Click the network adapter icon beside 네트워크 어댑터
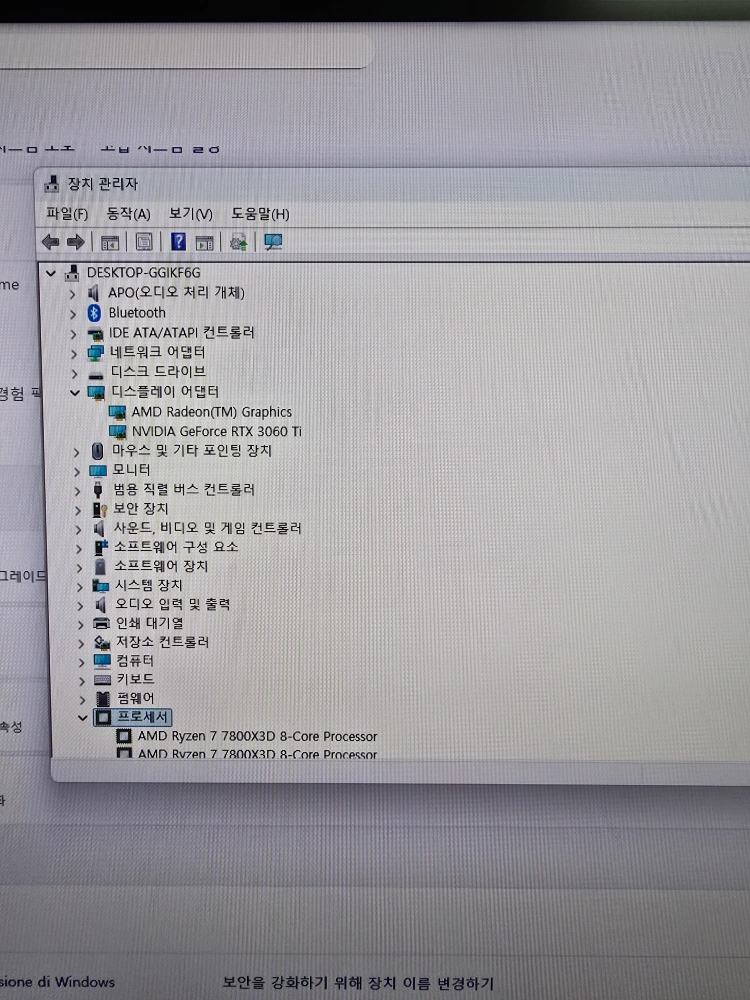The width and height of the screenshot is (750, 1000). [x=96, y=352]
